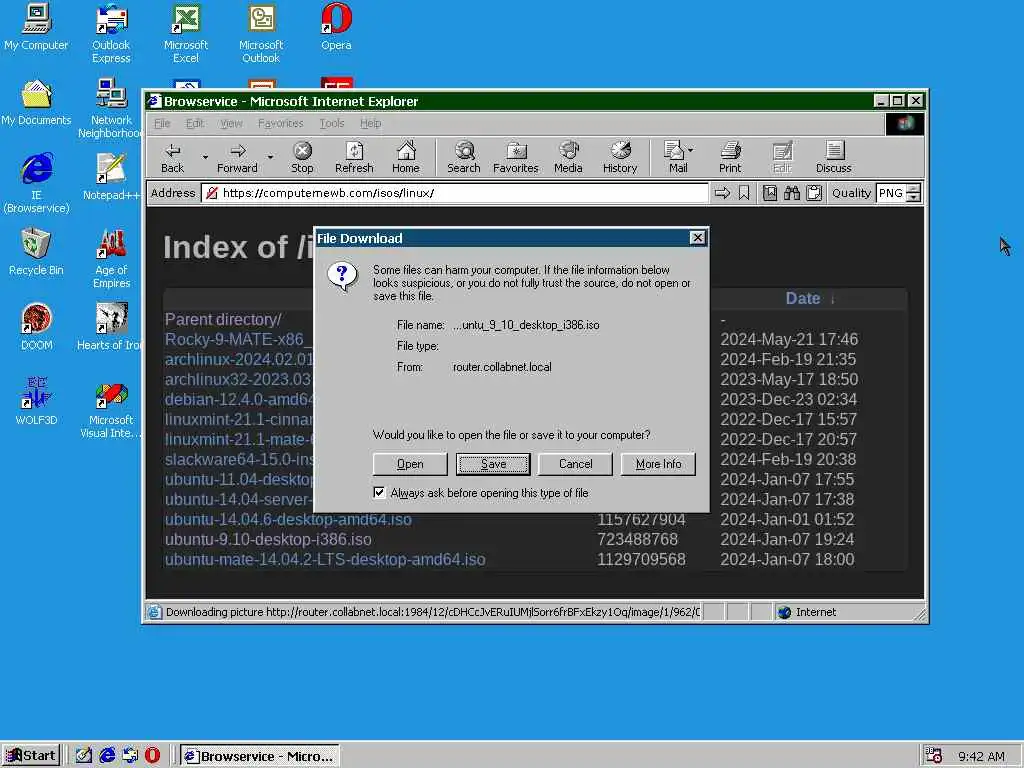This screenshot has width=1024, height=768.
Task: Launch Age of Empires from the desktop
Action: click(111, 259)
